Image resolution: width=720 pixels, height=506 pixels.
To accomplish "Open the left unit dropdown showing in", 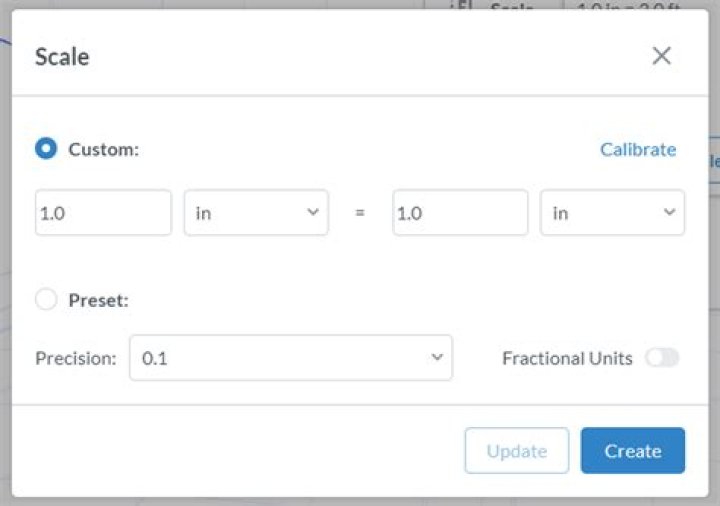I will tap(255, 213).
